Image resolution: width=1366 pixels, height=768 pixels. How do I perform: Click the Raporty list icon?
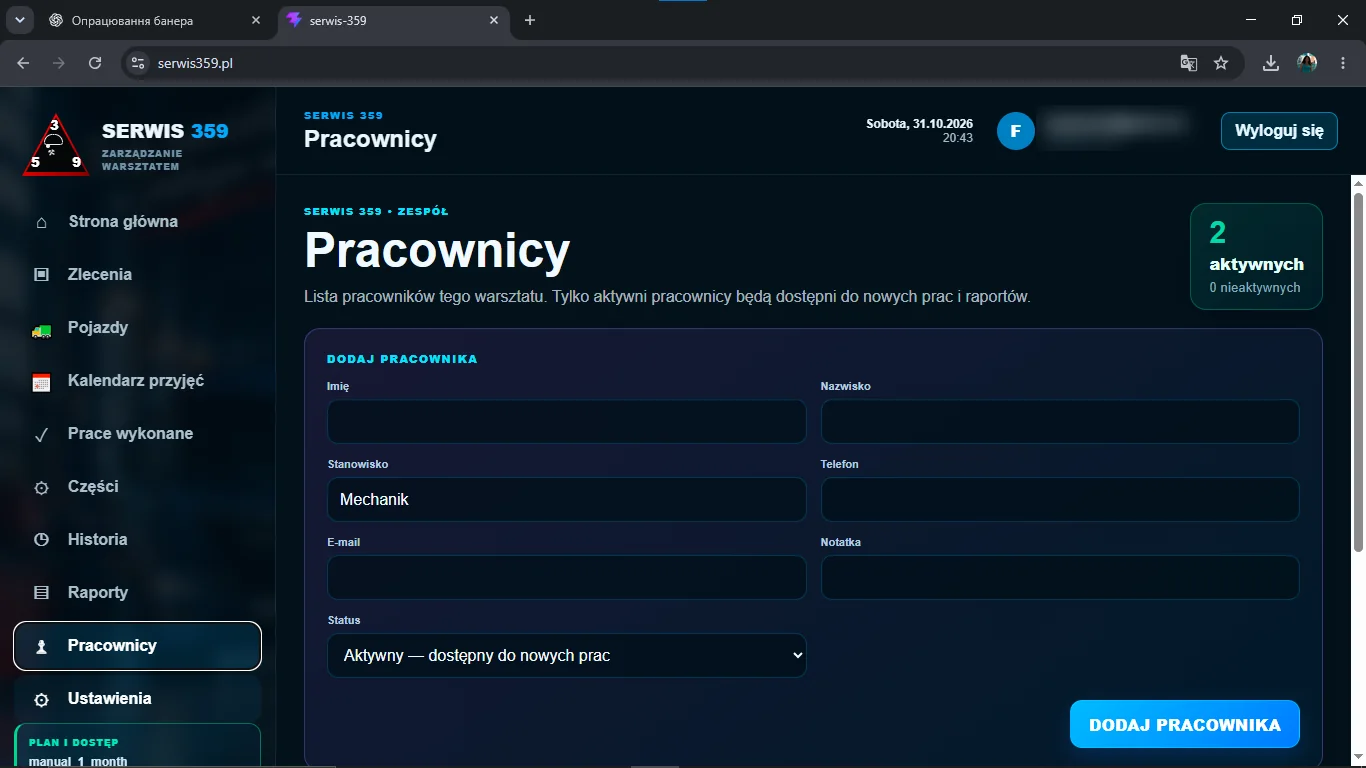click(41, 593)
